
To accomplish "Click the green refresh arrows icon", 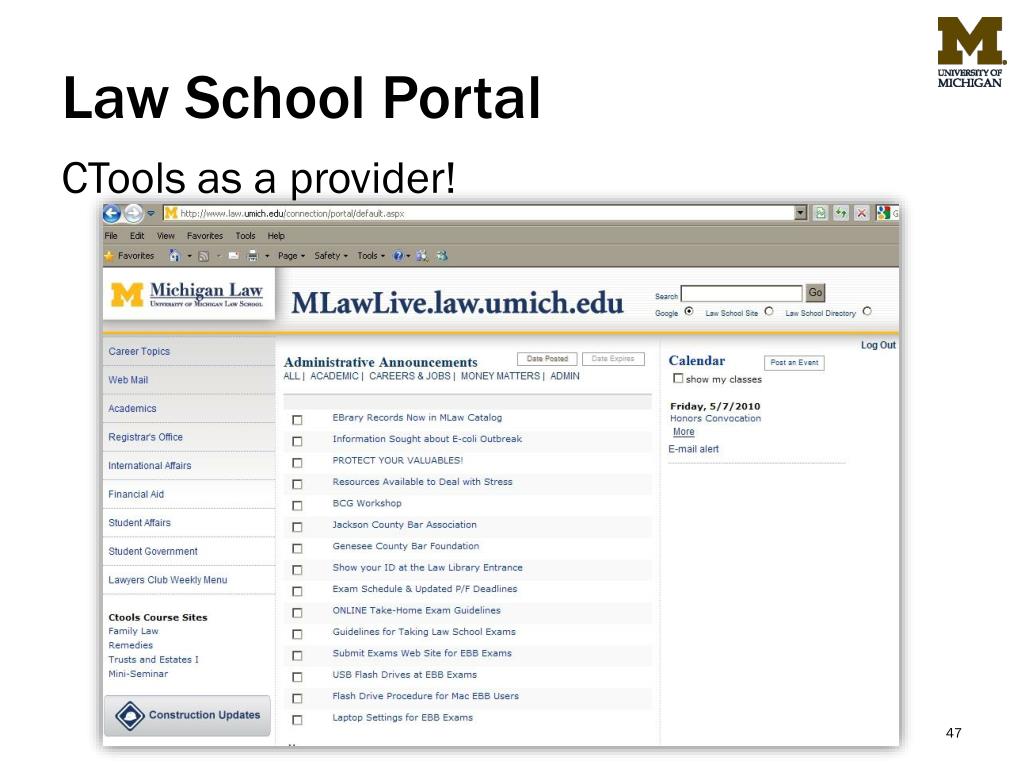I will [841, 214].
